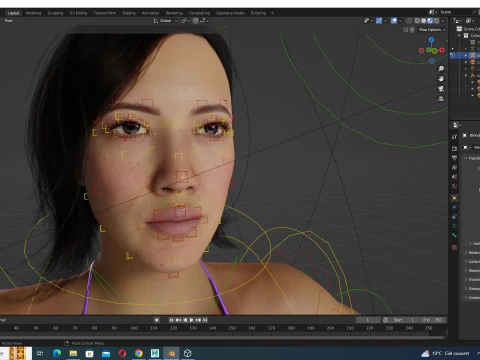Open the viewport object visibility dropdown

pos(369,21)
